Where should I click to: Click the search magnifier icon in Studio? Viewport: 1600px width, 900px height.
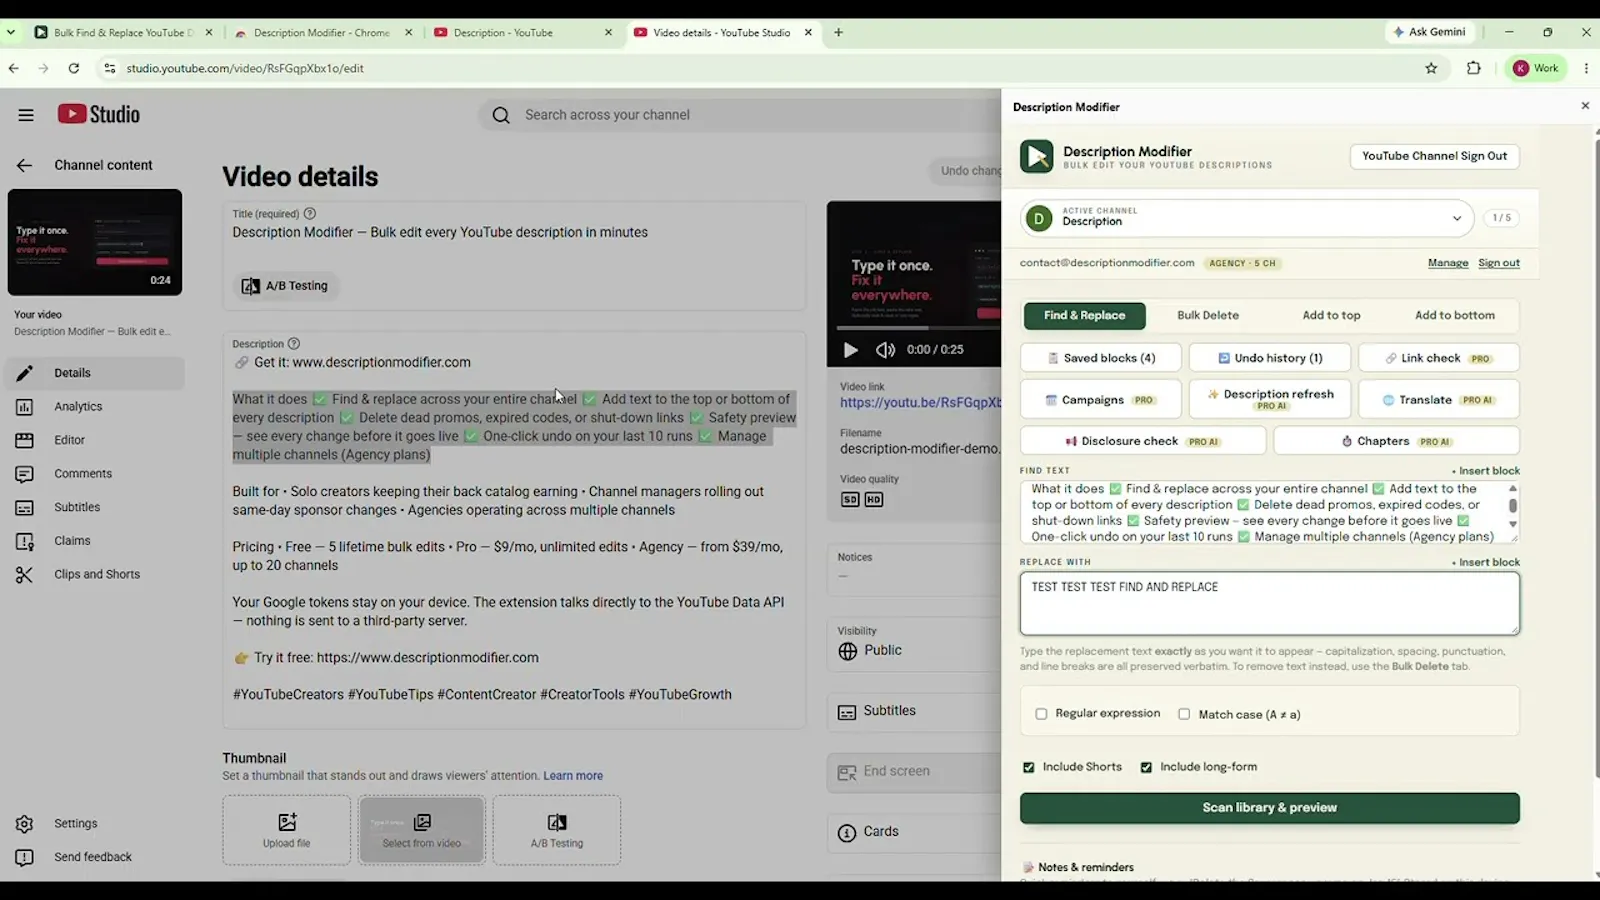click(501, 115)
